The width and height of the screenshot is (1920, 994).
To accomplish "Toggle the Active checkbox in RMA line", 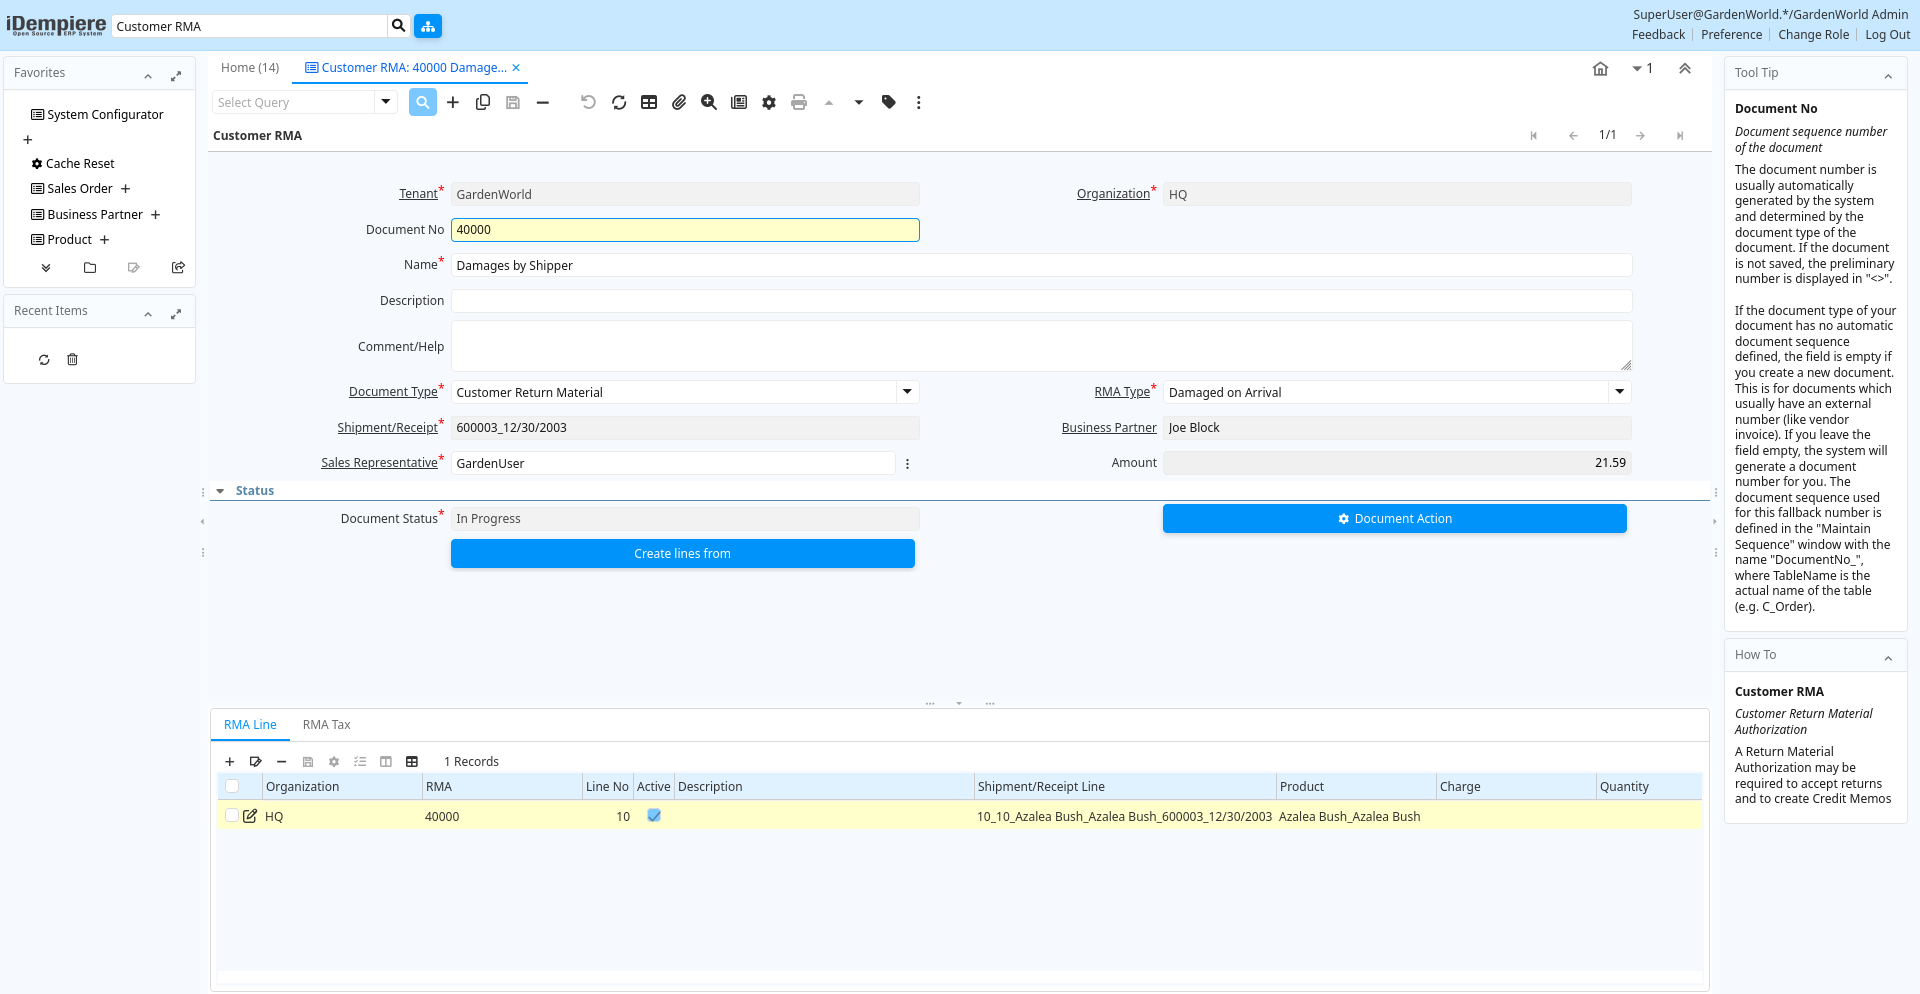I will coord(654,816).
